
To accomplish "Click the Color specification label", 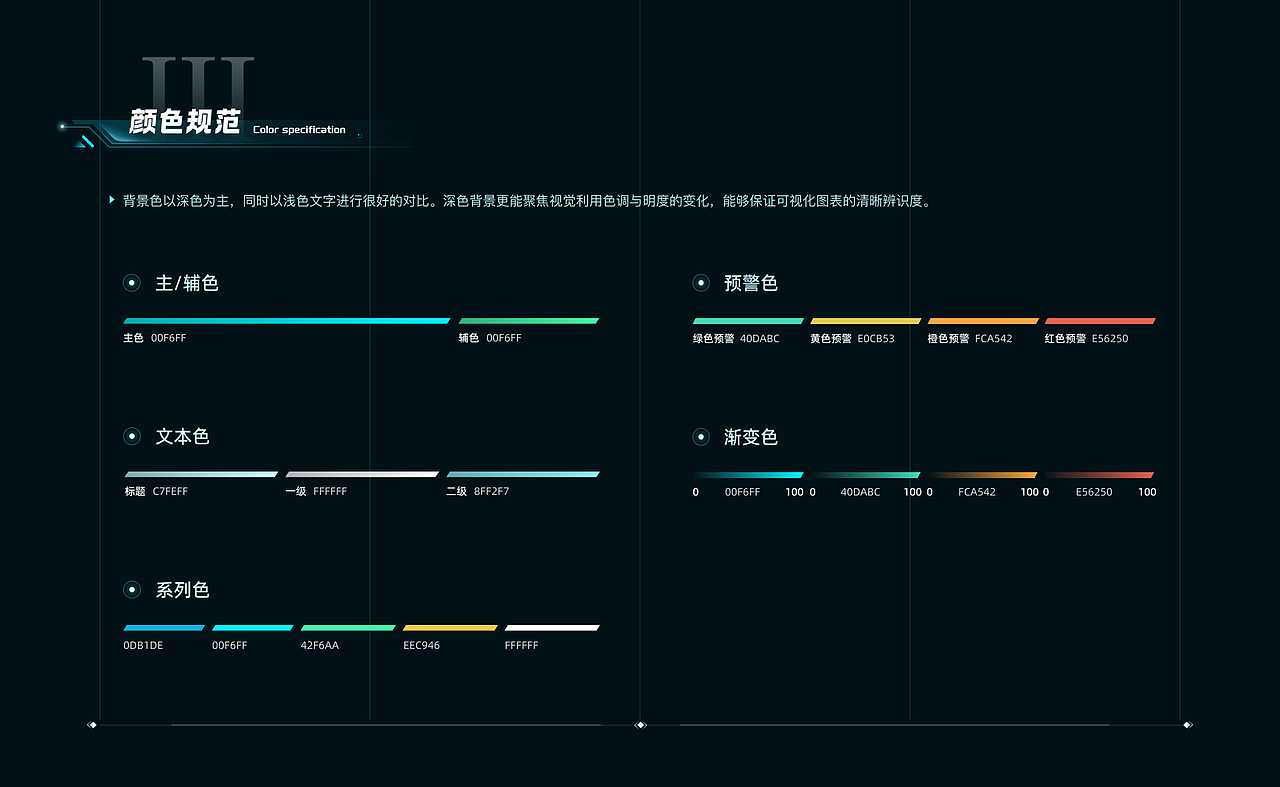I will click(299, 129).
